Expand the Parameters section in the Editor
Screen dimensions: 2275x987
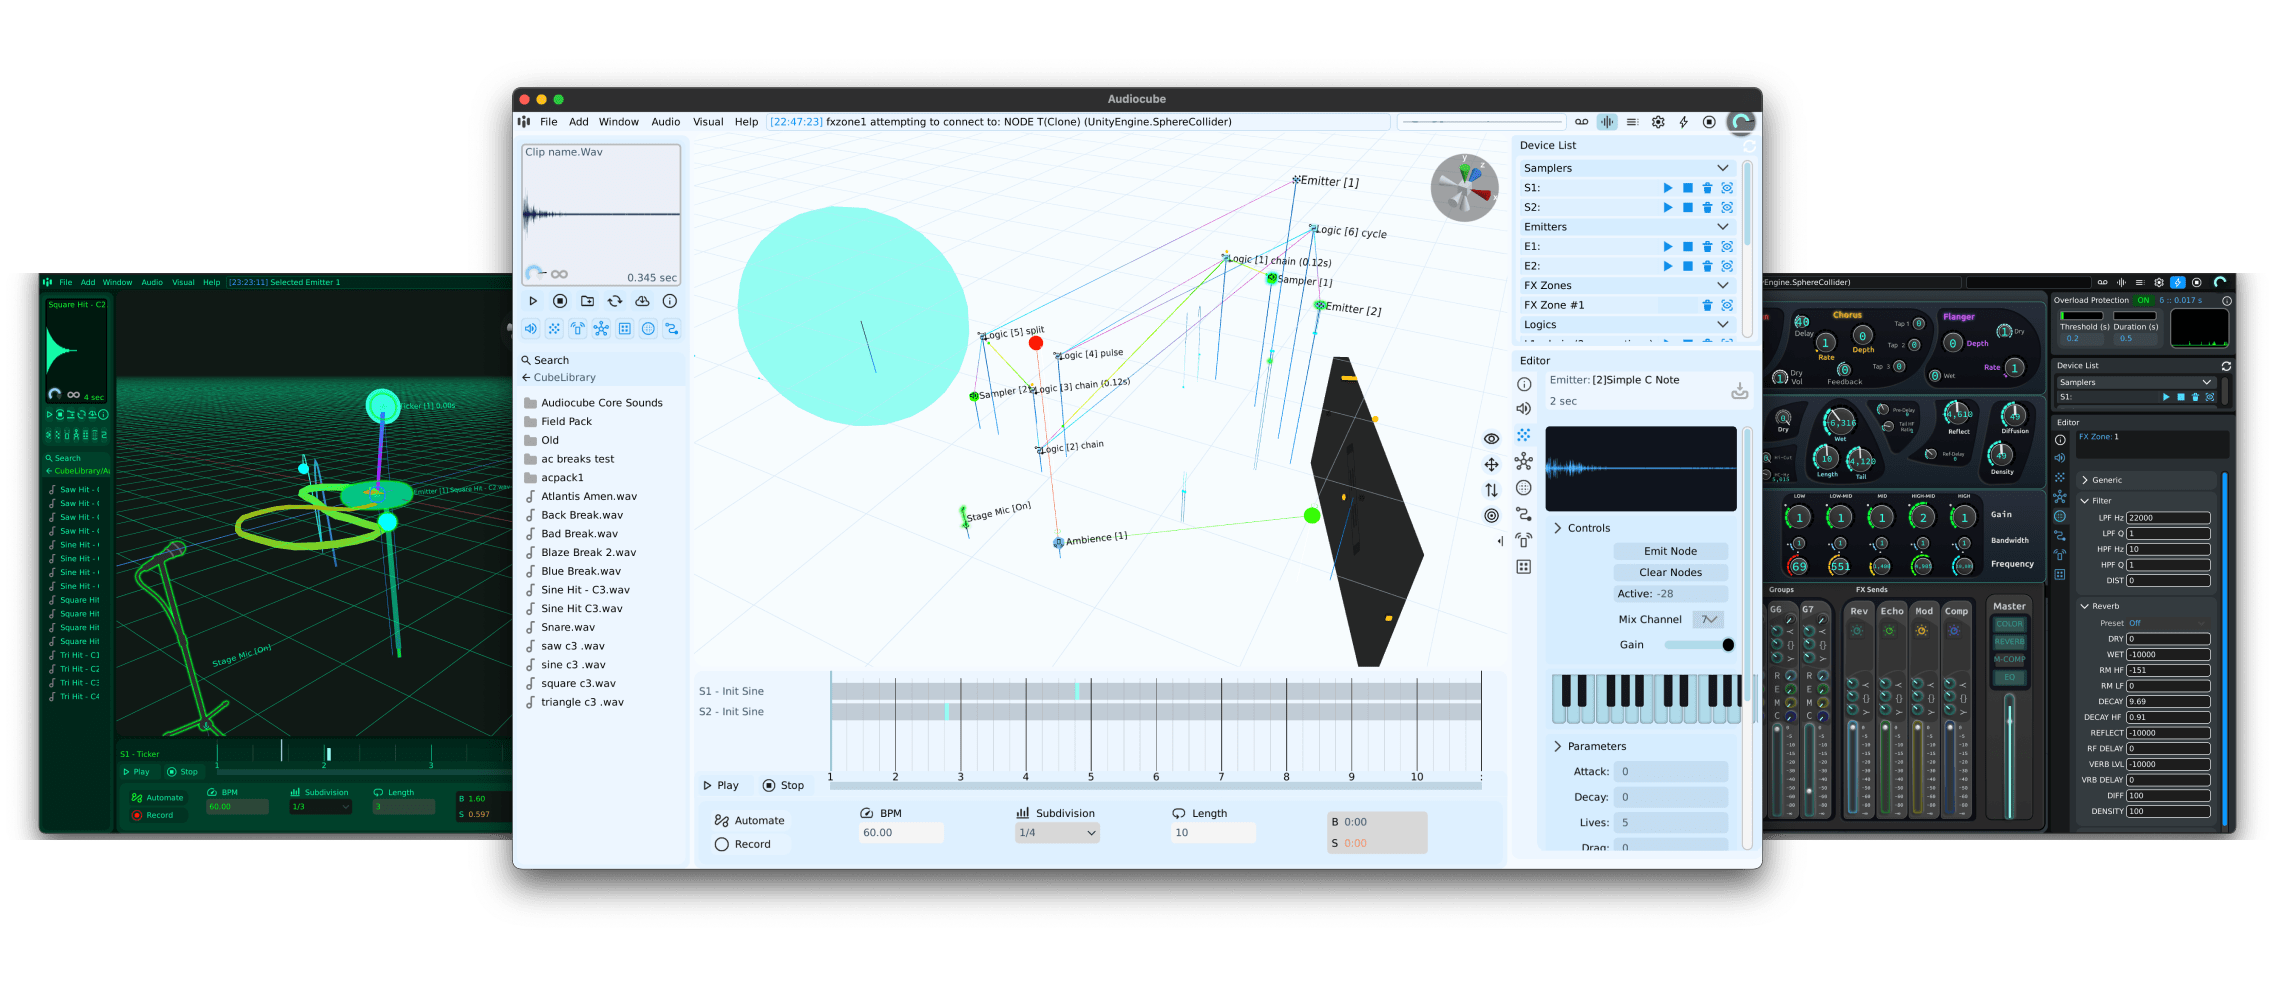[x=1558, y=745]
